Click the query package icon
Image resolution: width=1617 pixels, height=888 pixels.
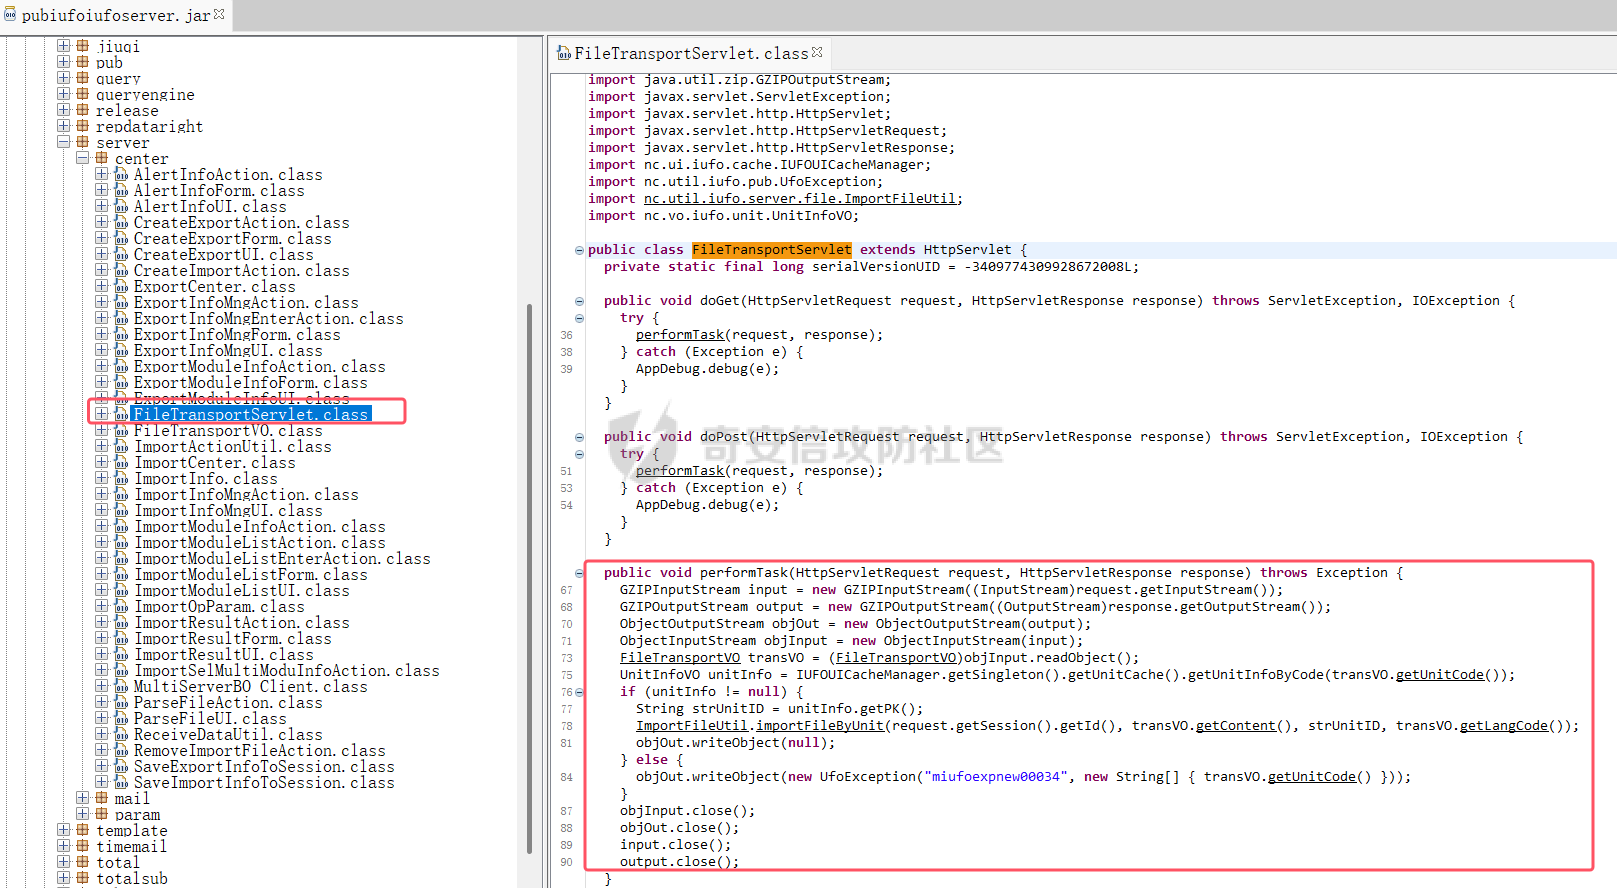click(82, 78)
